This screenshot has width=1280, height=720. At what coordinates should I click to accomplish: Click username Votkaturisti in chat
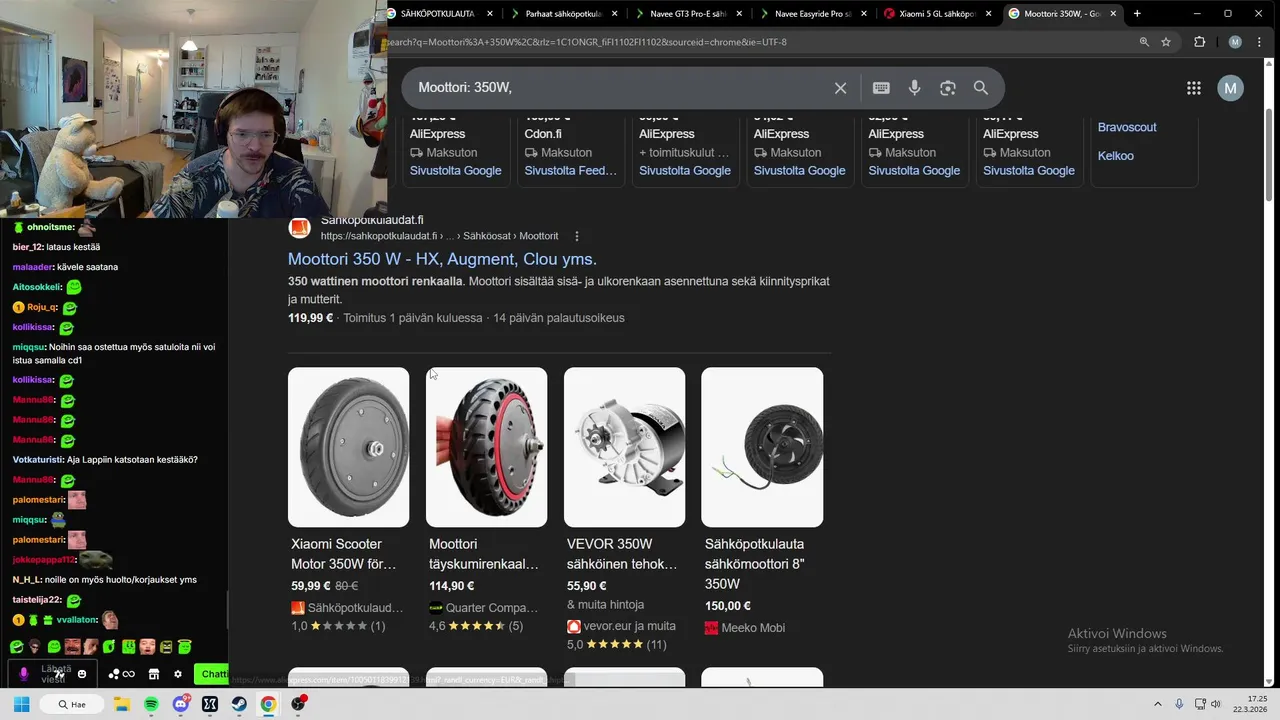click(x=38, y=460)
